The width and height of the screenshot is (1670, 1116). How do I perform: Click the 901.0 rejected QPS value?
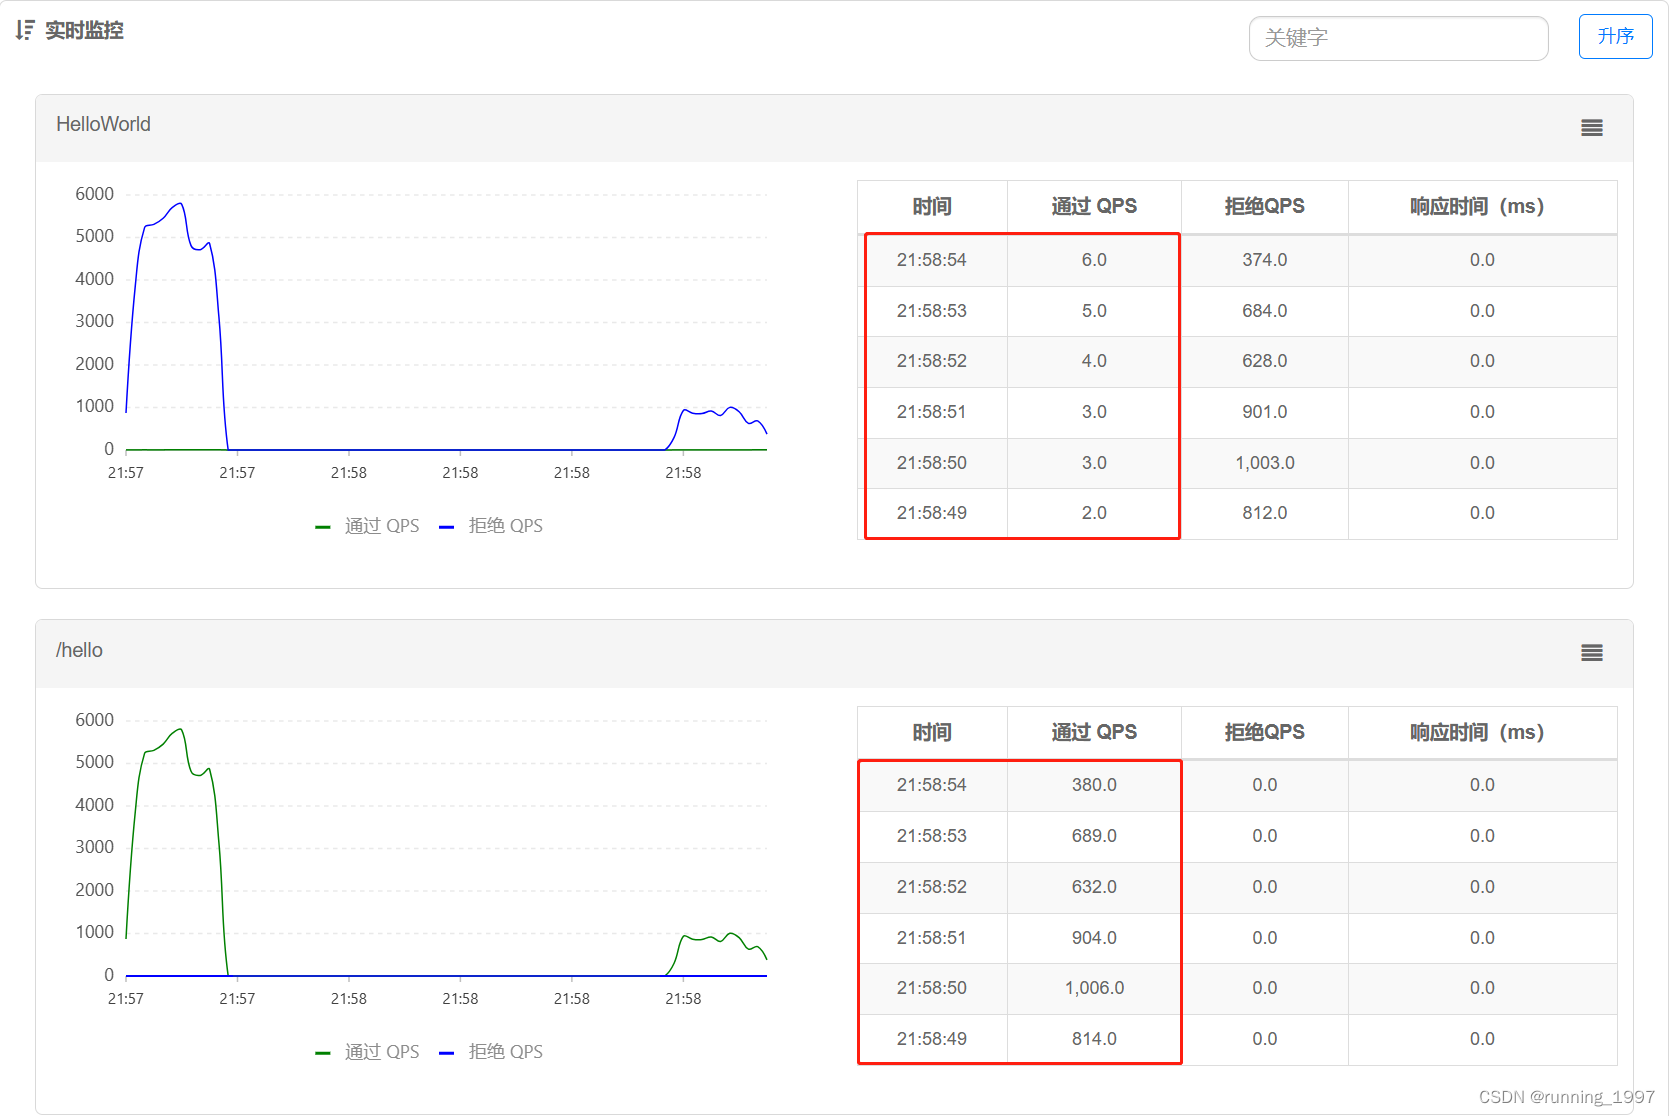coord(1265,412)
